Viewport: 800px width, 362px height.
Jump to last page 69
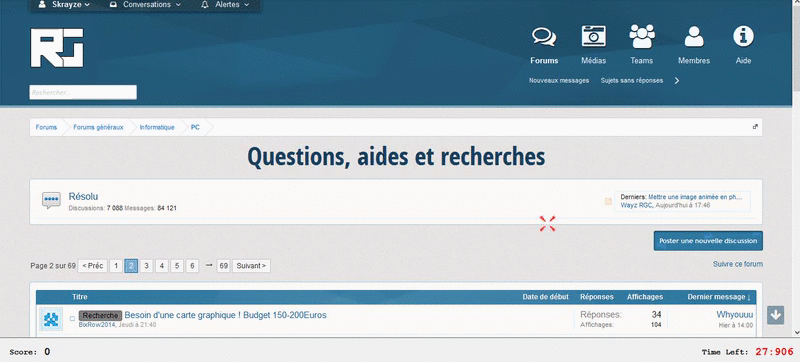[x=223, y=266]
